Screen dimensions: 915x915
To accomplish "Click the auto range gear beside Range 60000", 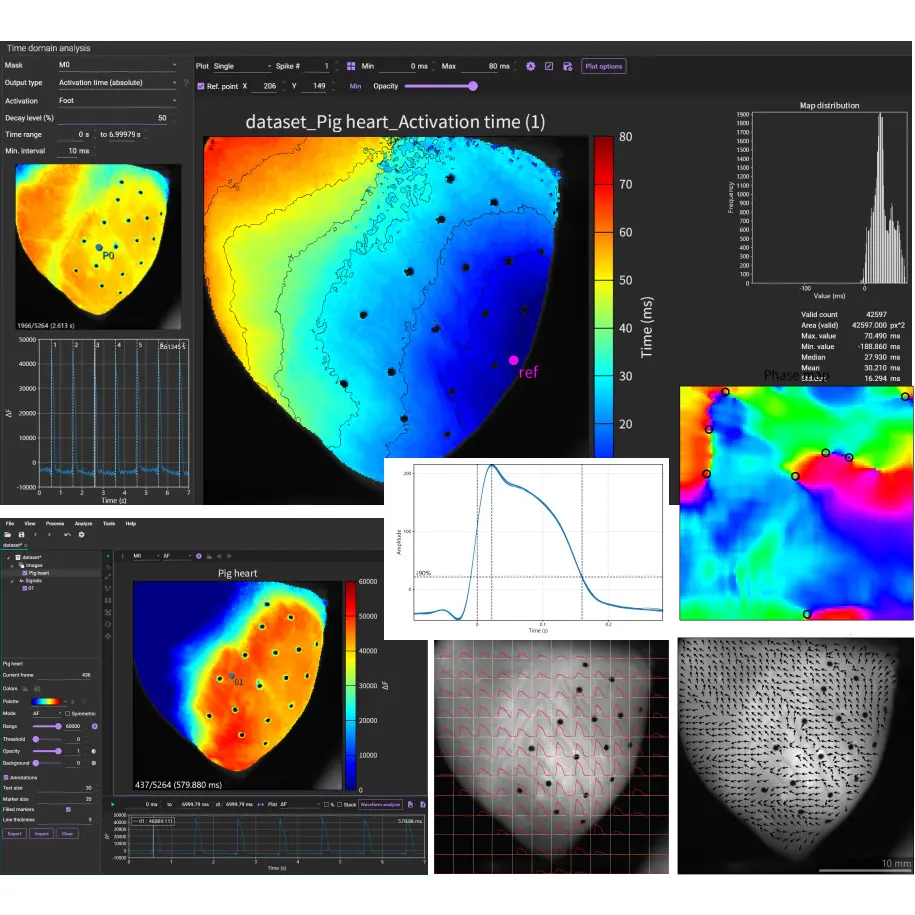I will (x=95, y=727).
